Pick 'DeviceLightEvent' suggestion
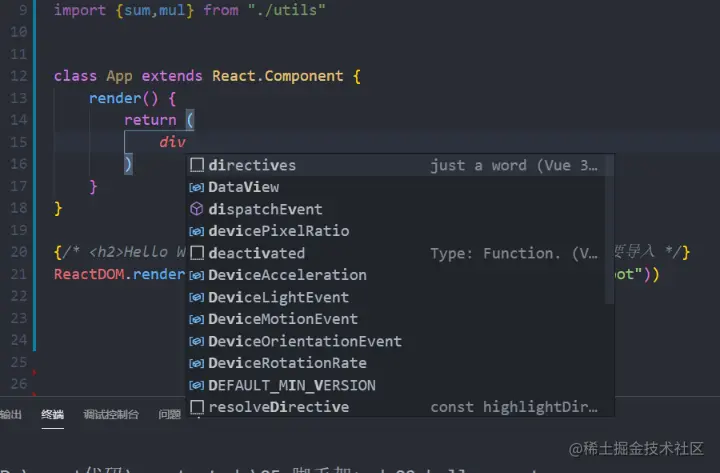 coord(396,297)
